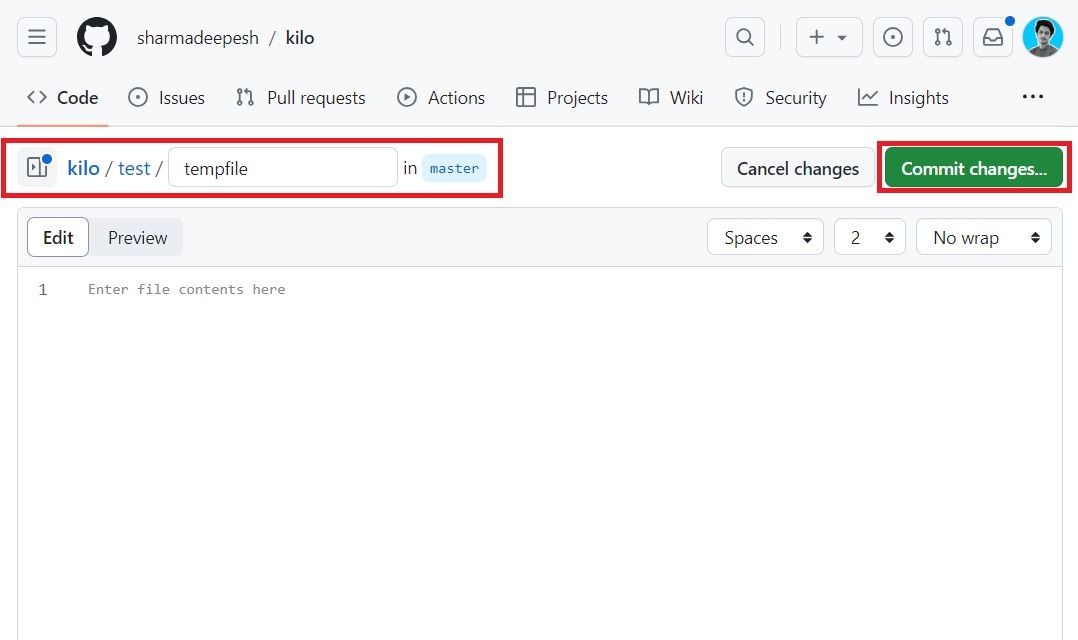
Task: Change indent size using the 2 stepper
Action: click(869, 237)
